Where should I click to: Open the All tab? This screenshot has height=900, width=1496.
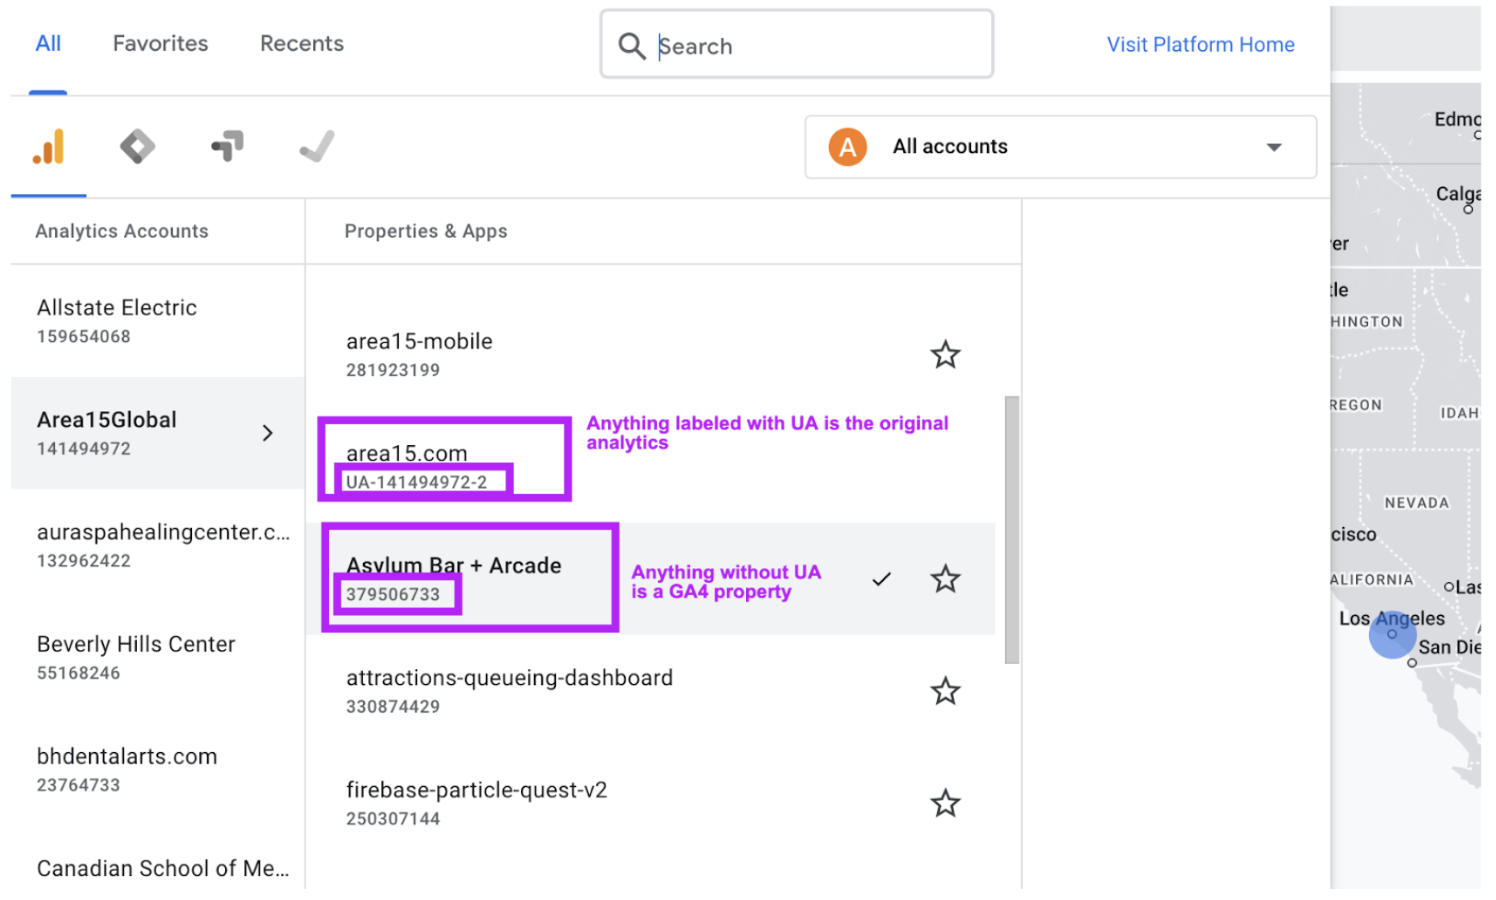(48, 44)
